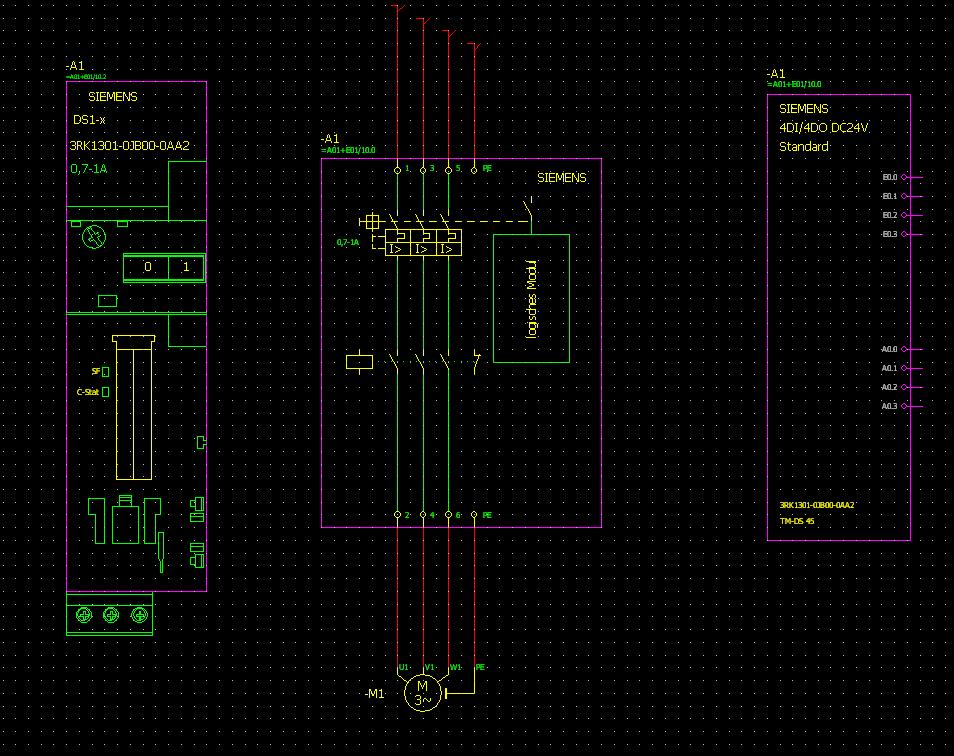
Task: Select bottom terminal 4 of motor starter
Action: (x=423, y=515)
